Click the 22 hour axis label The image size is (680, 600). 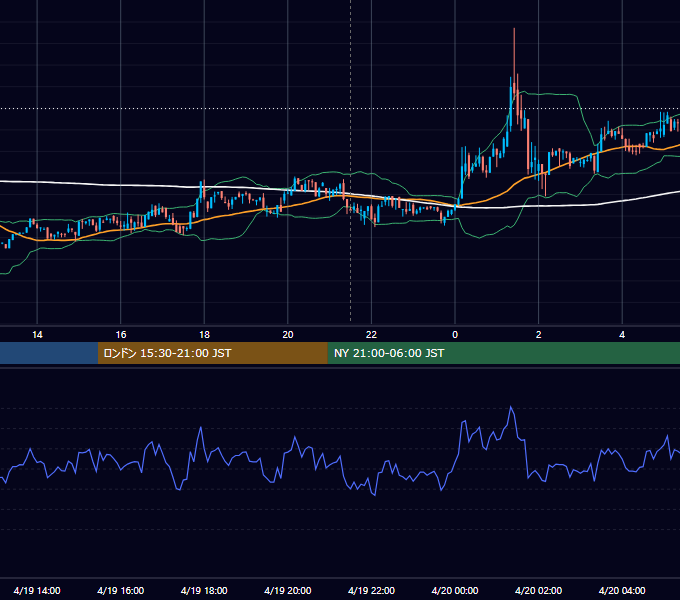point(371,335)
